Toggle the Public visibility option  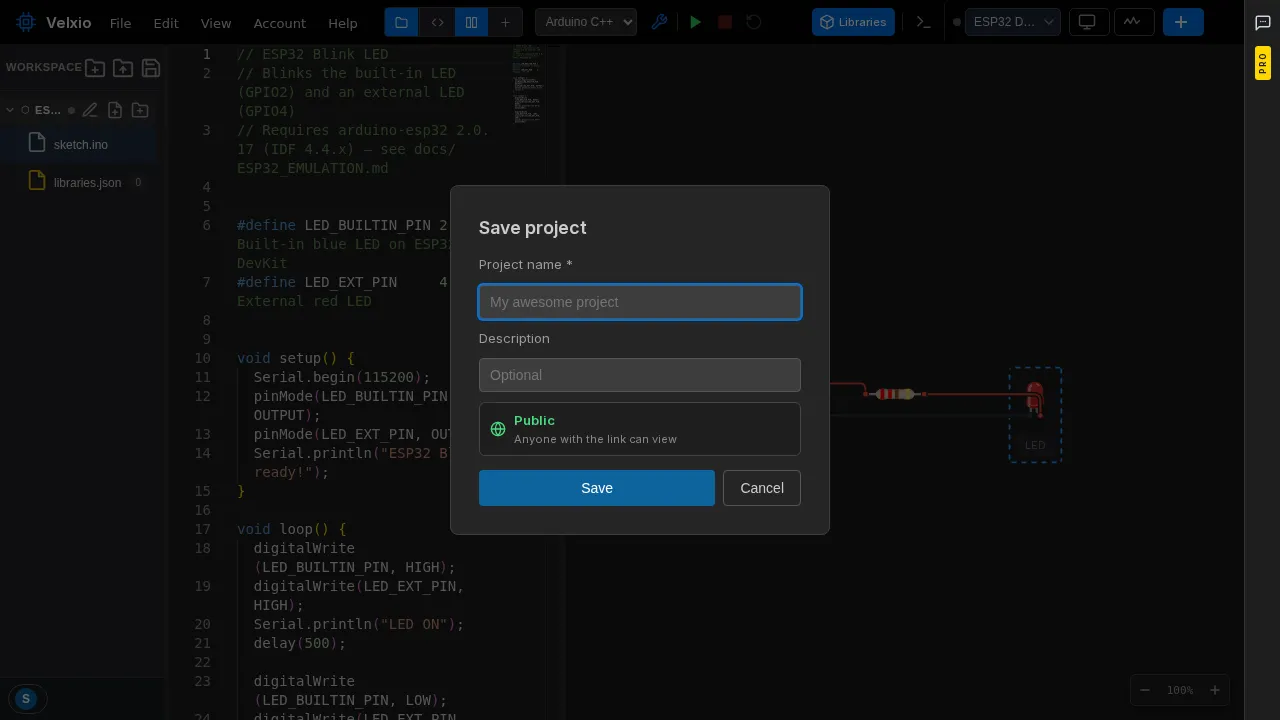point(640,429)
